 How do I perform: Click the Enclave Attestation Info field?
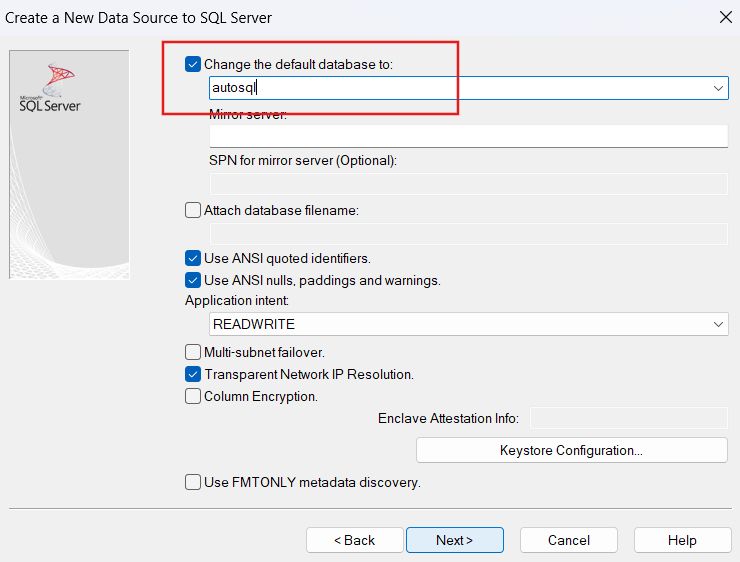point(629,418)
